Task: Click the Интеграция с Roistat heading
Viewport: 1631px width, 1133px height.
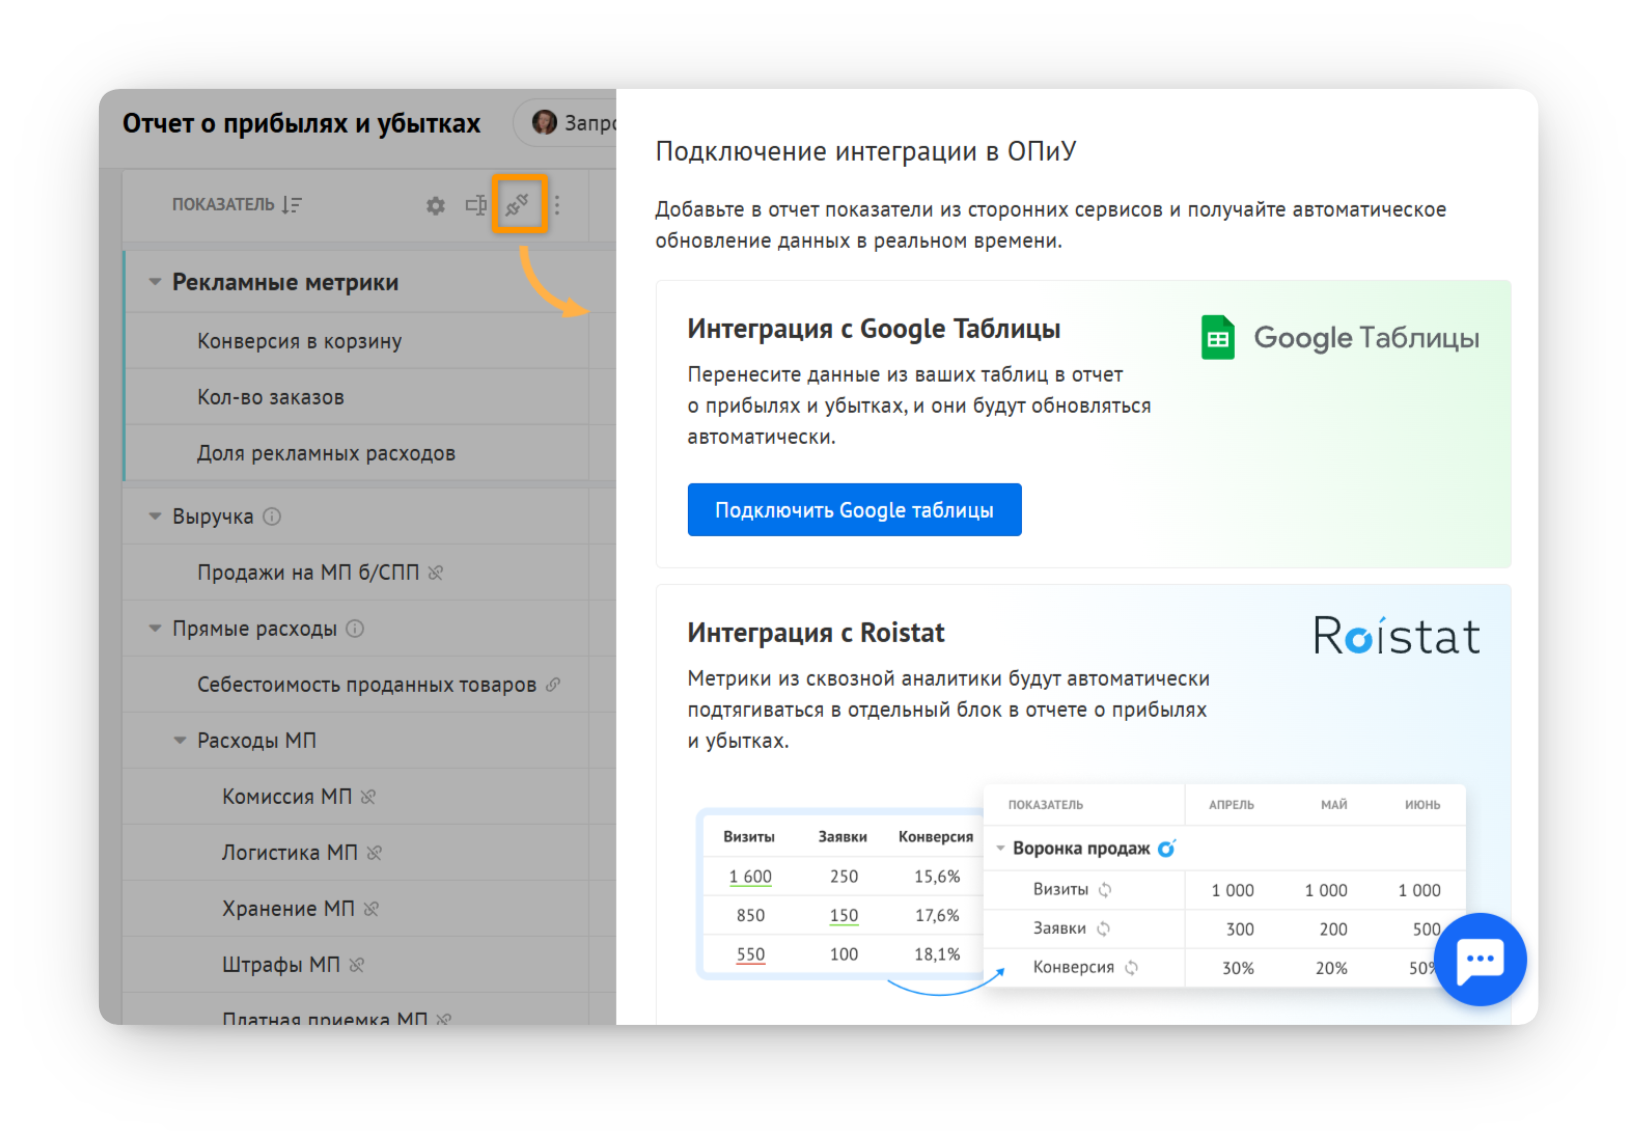Action: click(x=815, y=633)
